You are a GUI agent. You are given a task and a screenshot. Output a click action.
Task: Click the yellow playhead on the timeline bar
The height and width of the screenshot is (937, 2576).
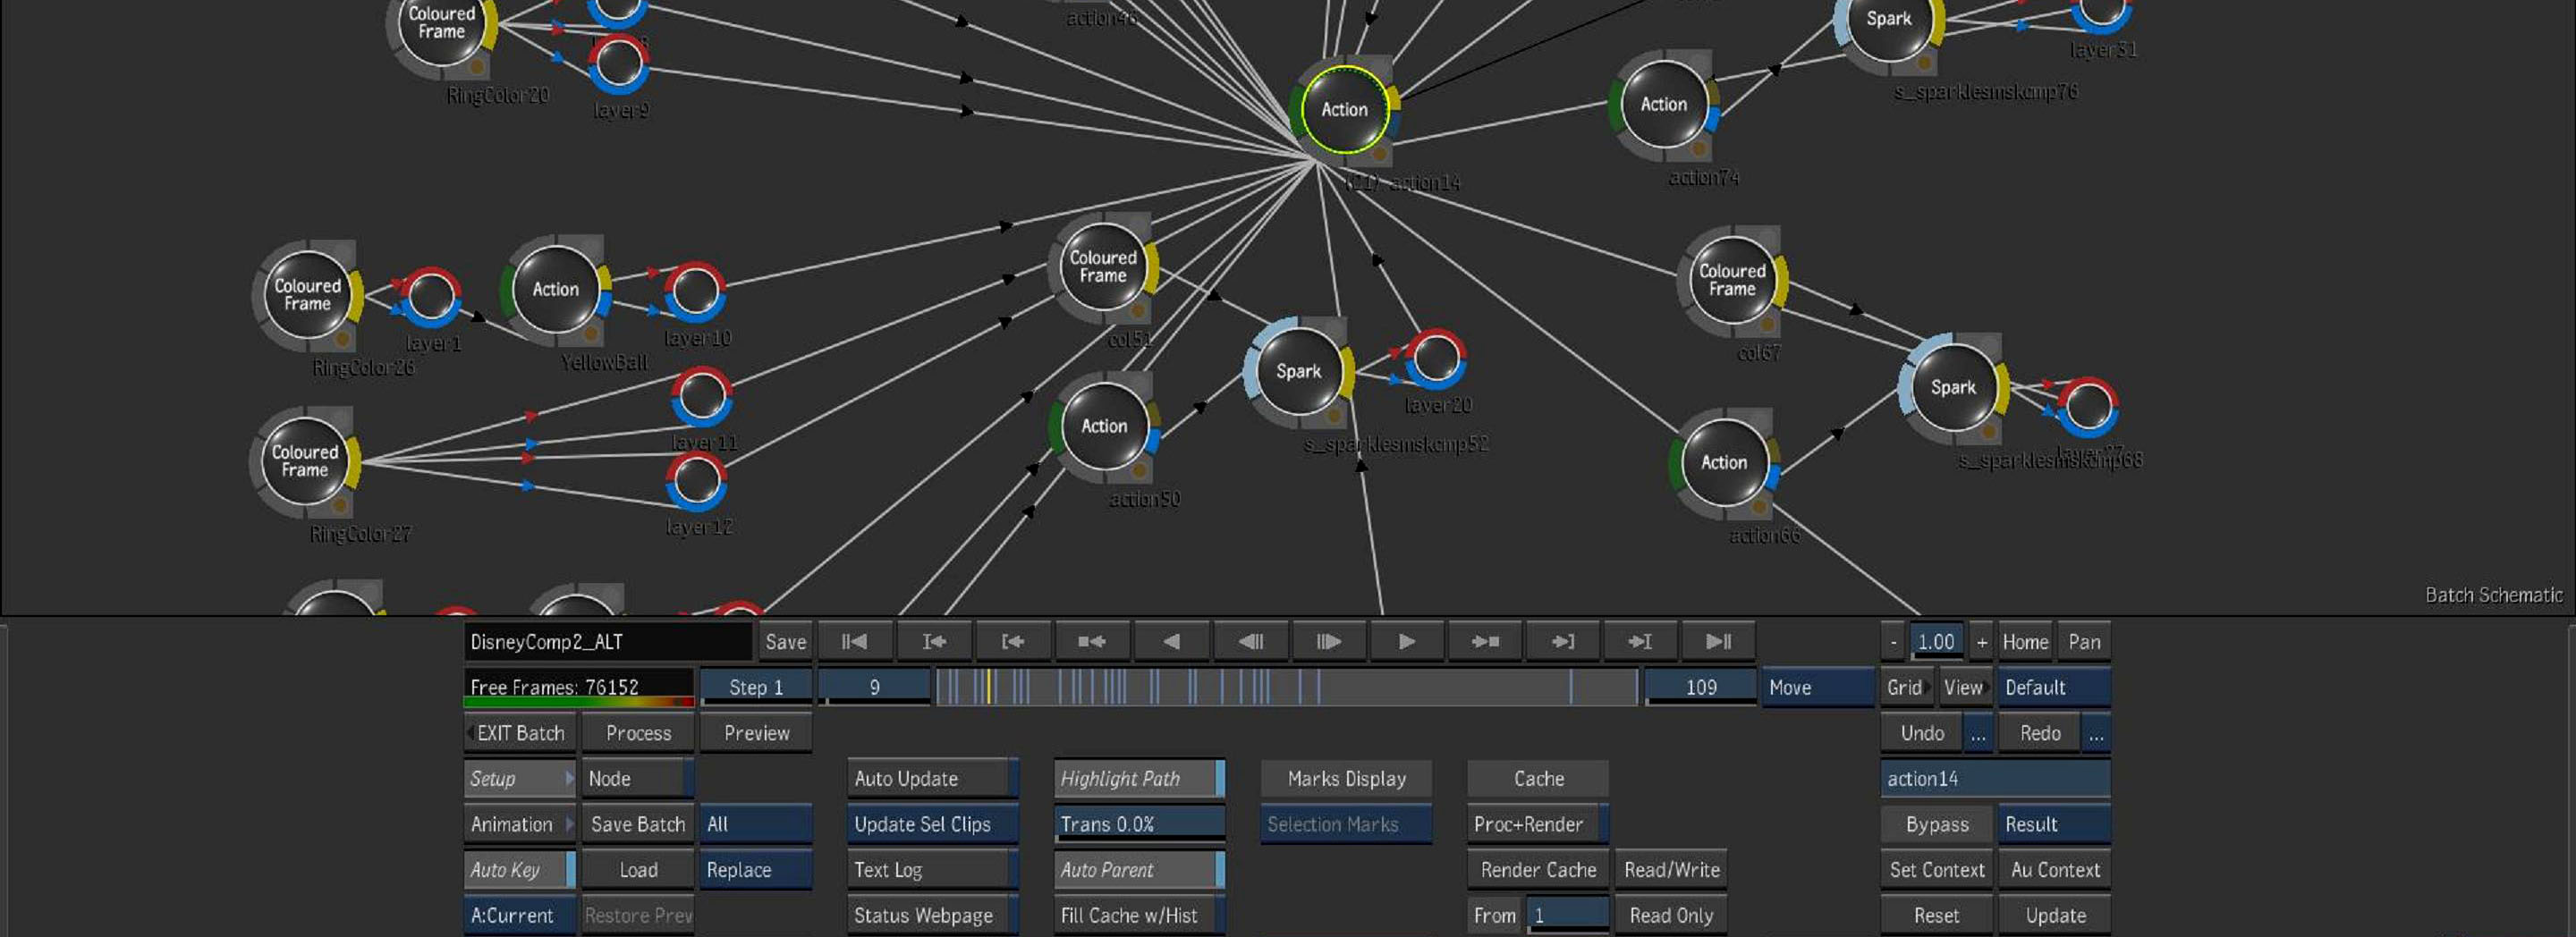(989, 688)
